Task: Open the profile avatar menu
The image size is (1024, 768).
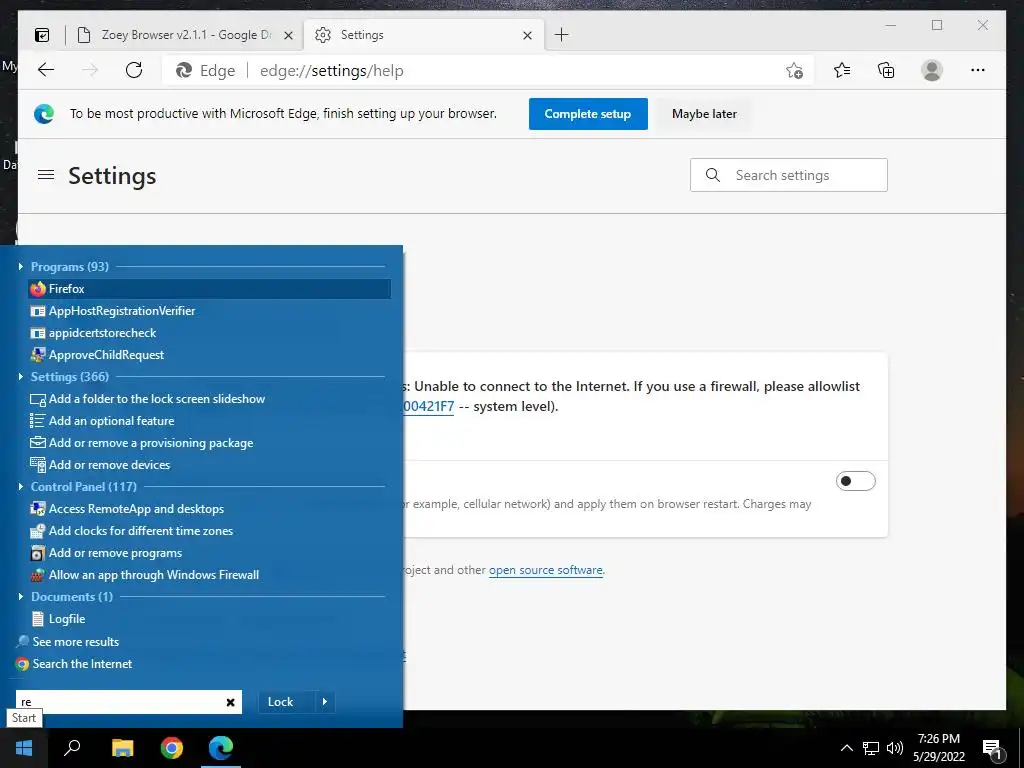Action: 932,70
